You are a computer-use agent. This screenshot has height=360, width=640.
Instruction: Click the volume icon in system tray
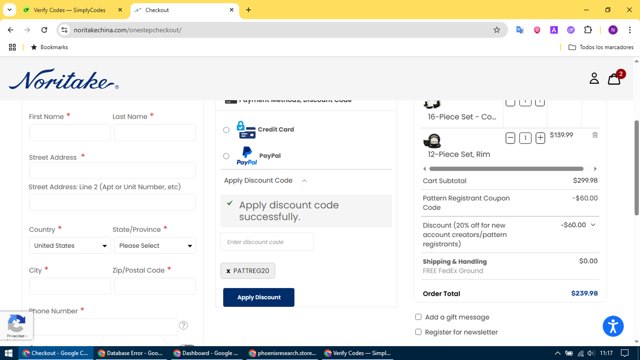591,353
